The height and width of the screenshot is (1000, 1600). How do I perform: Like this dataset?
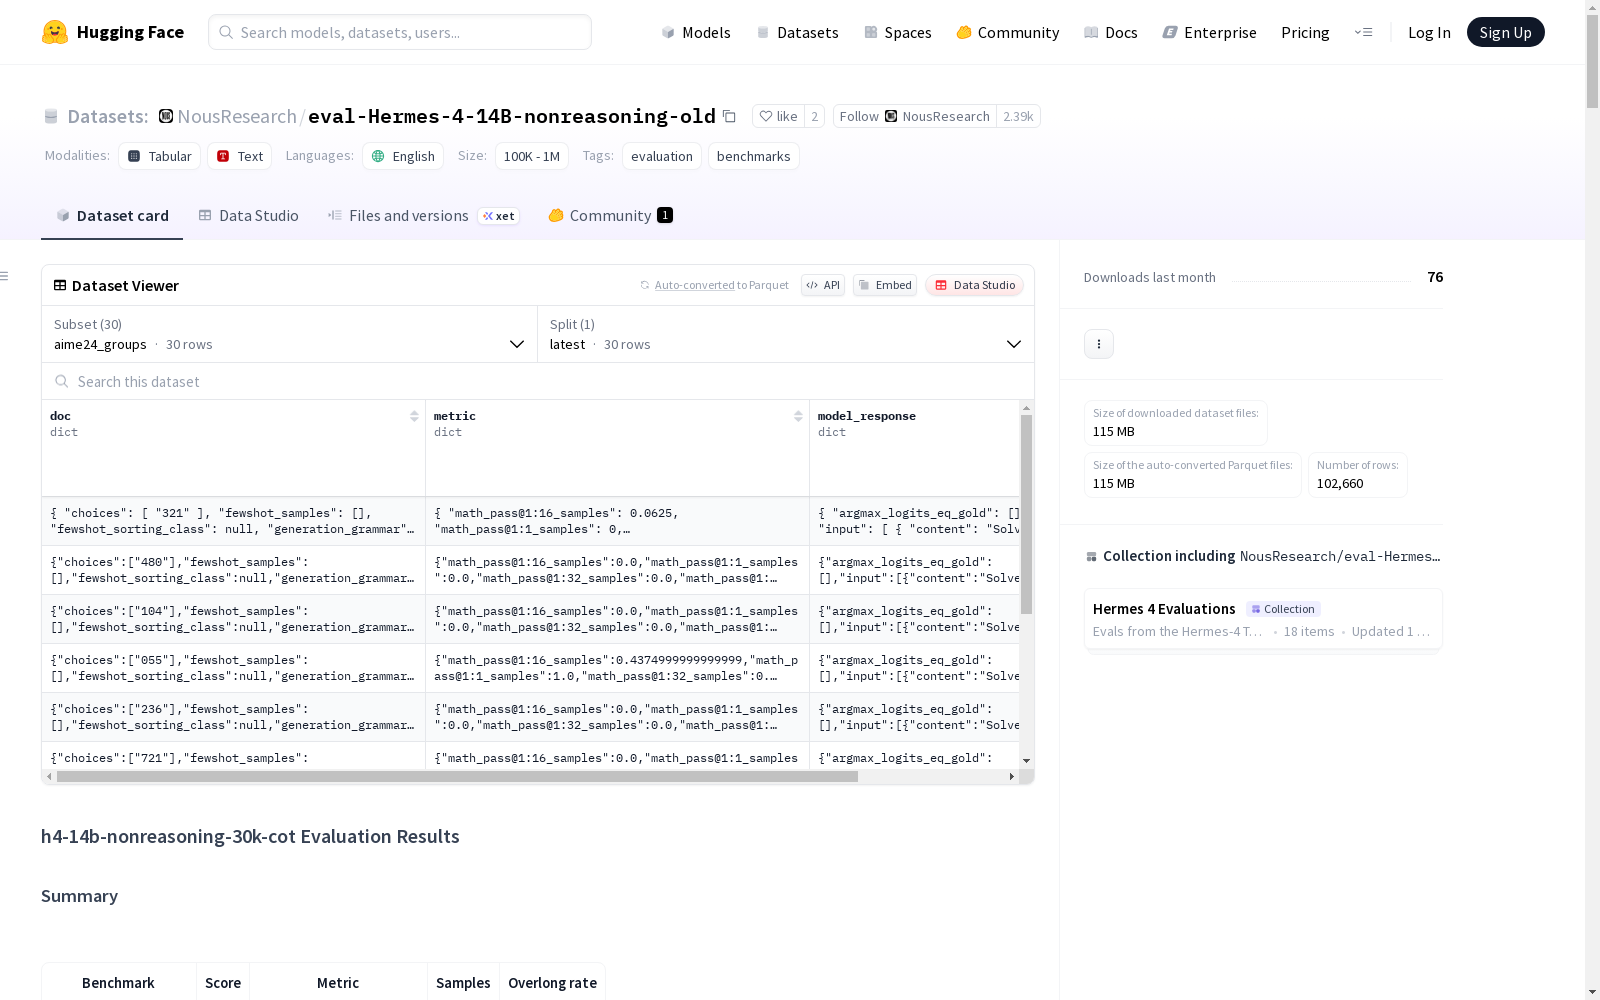point(778,116)
